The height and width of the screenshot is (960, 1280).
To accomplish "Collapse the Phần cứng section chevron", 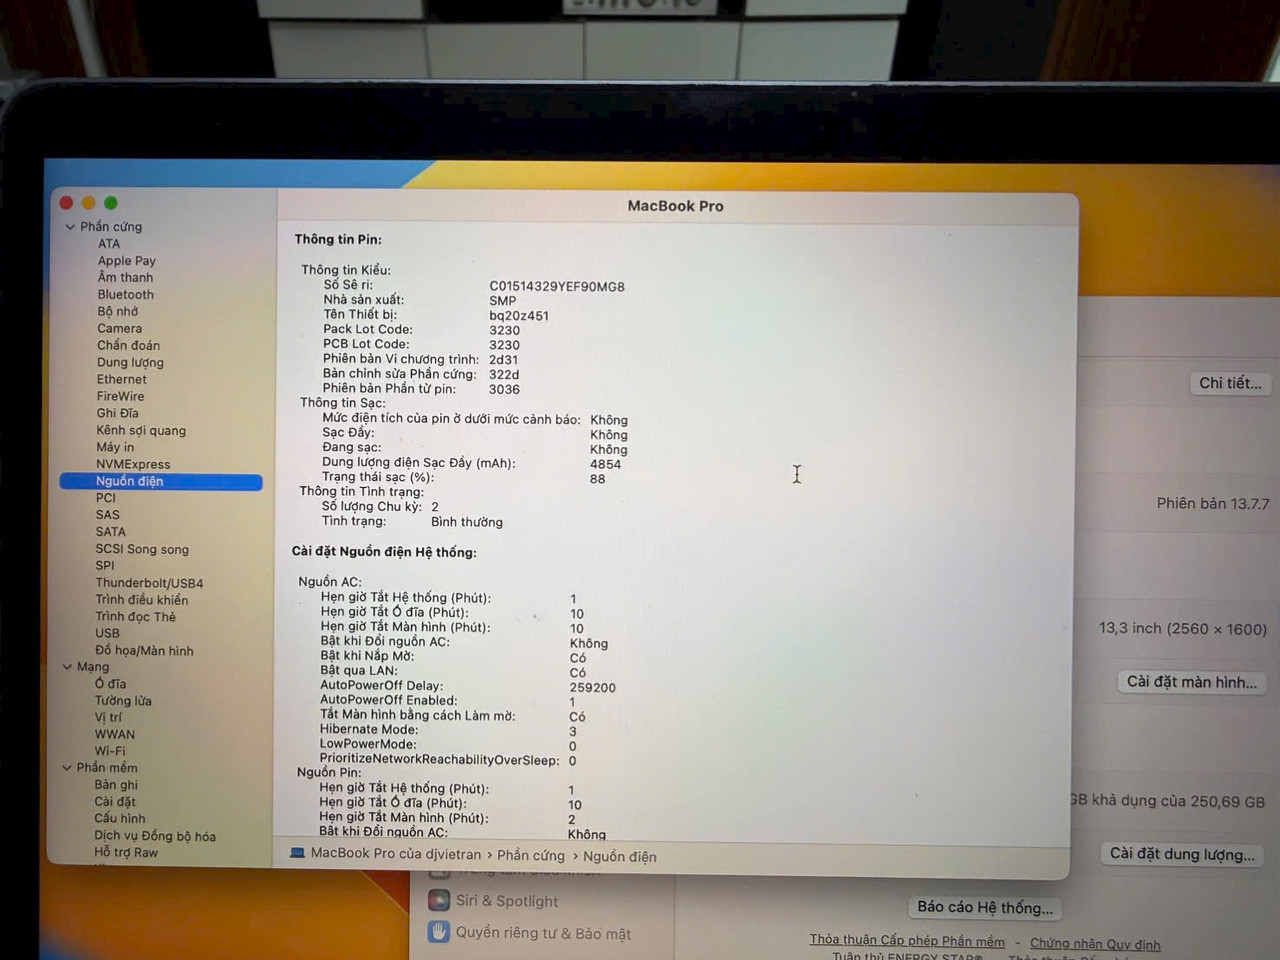I will (70, 227).
